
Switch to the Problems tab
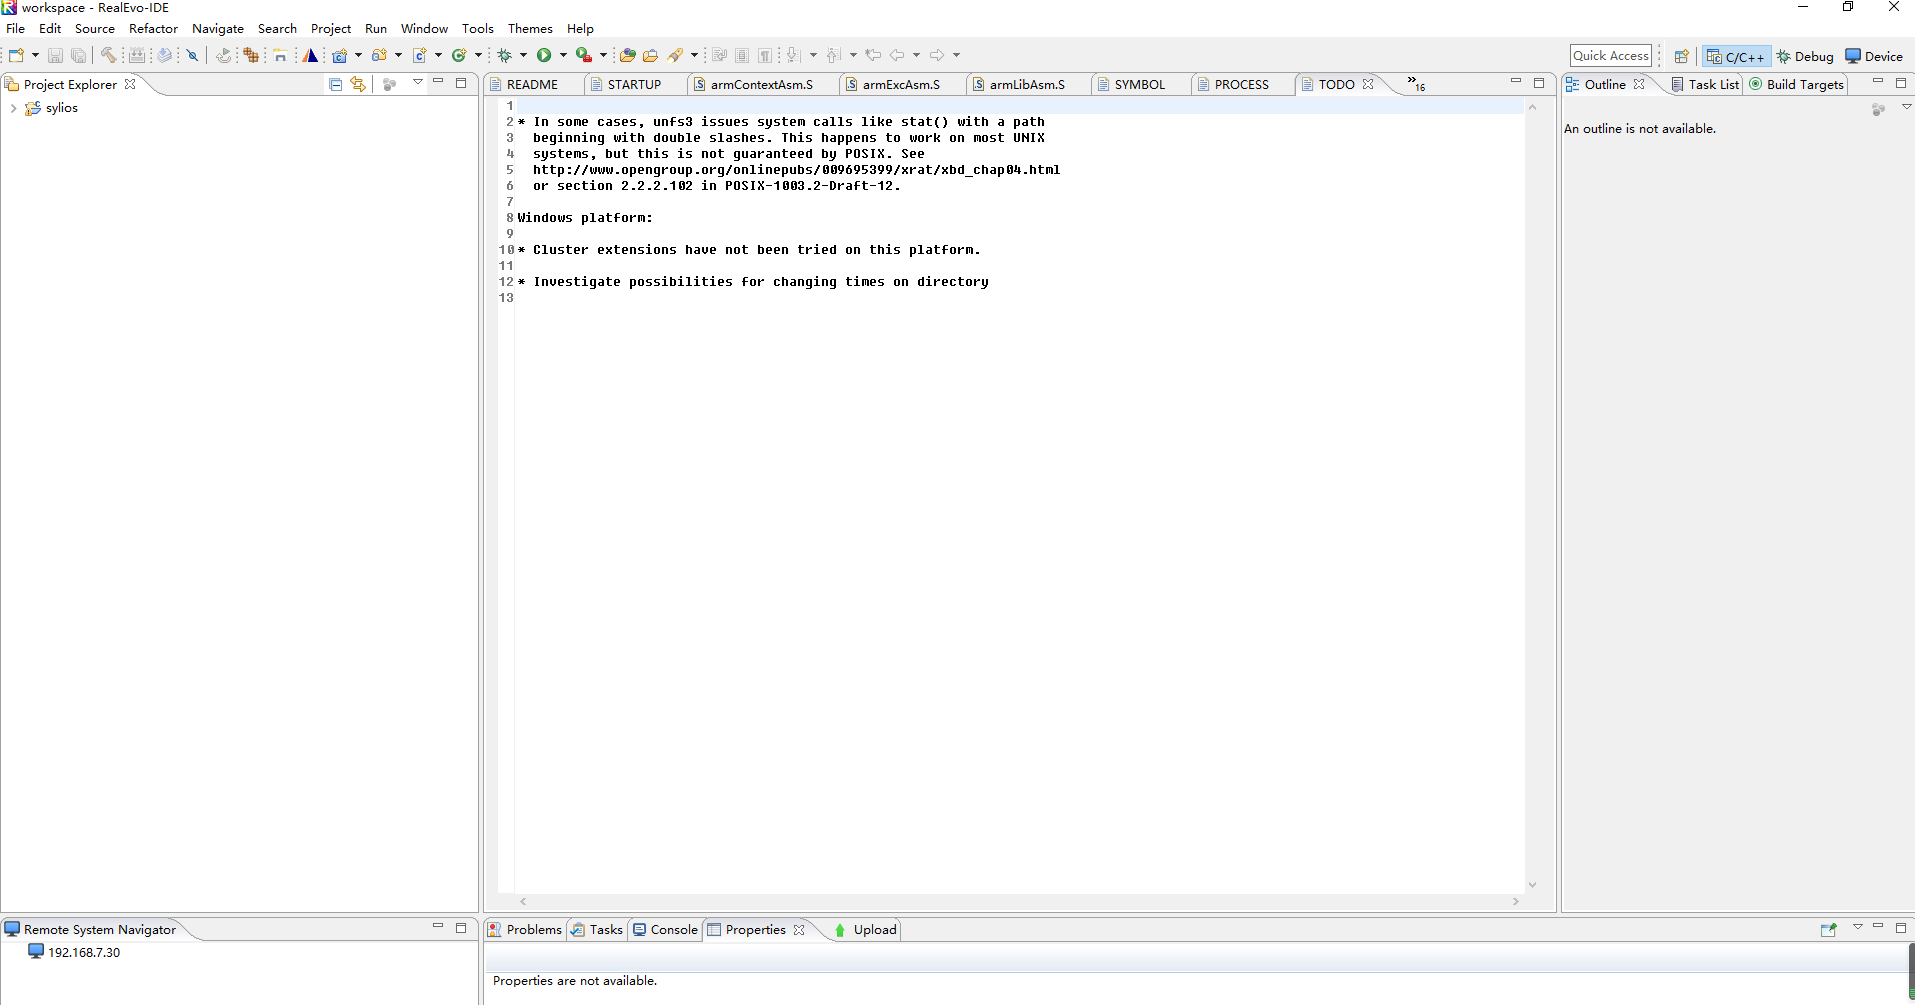pyautogui.click(x=525, y=929)
